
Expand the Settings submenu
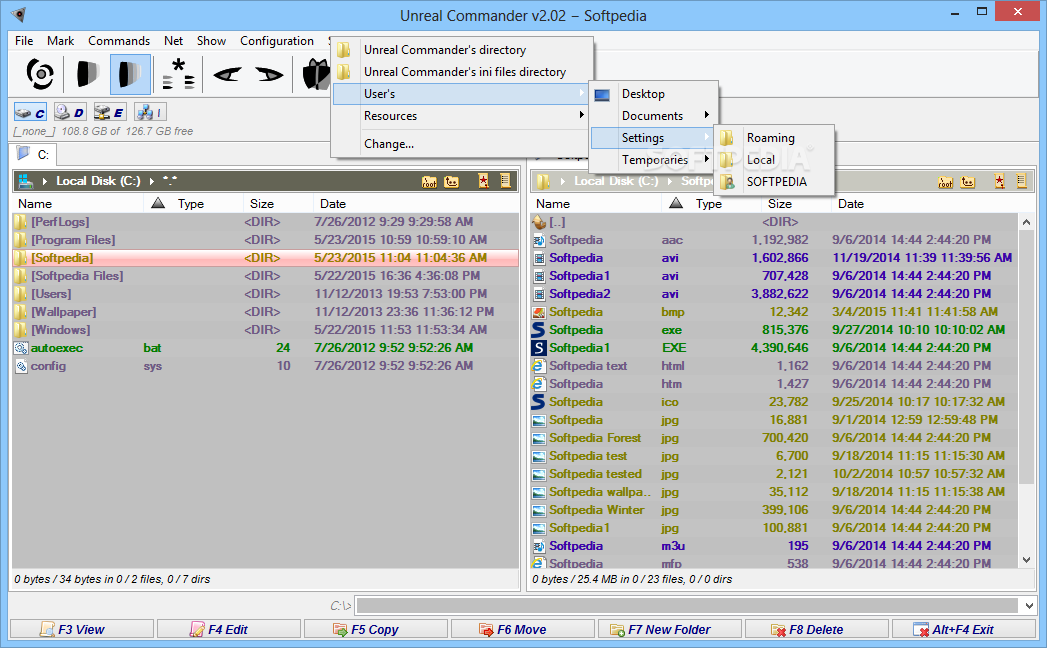coord(653,138)
